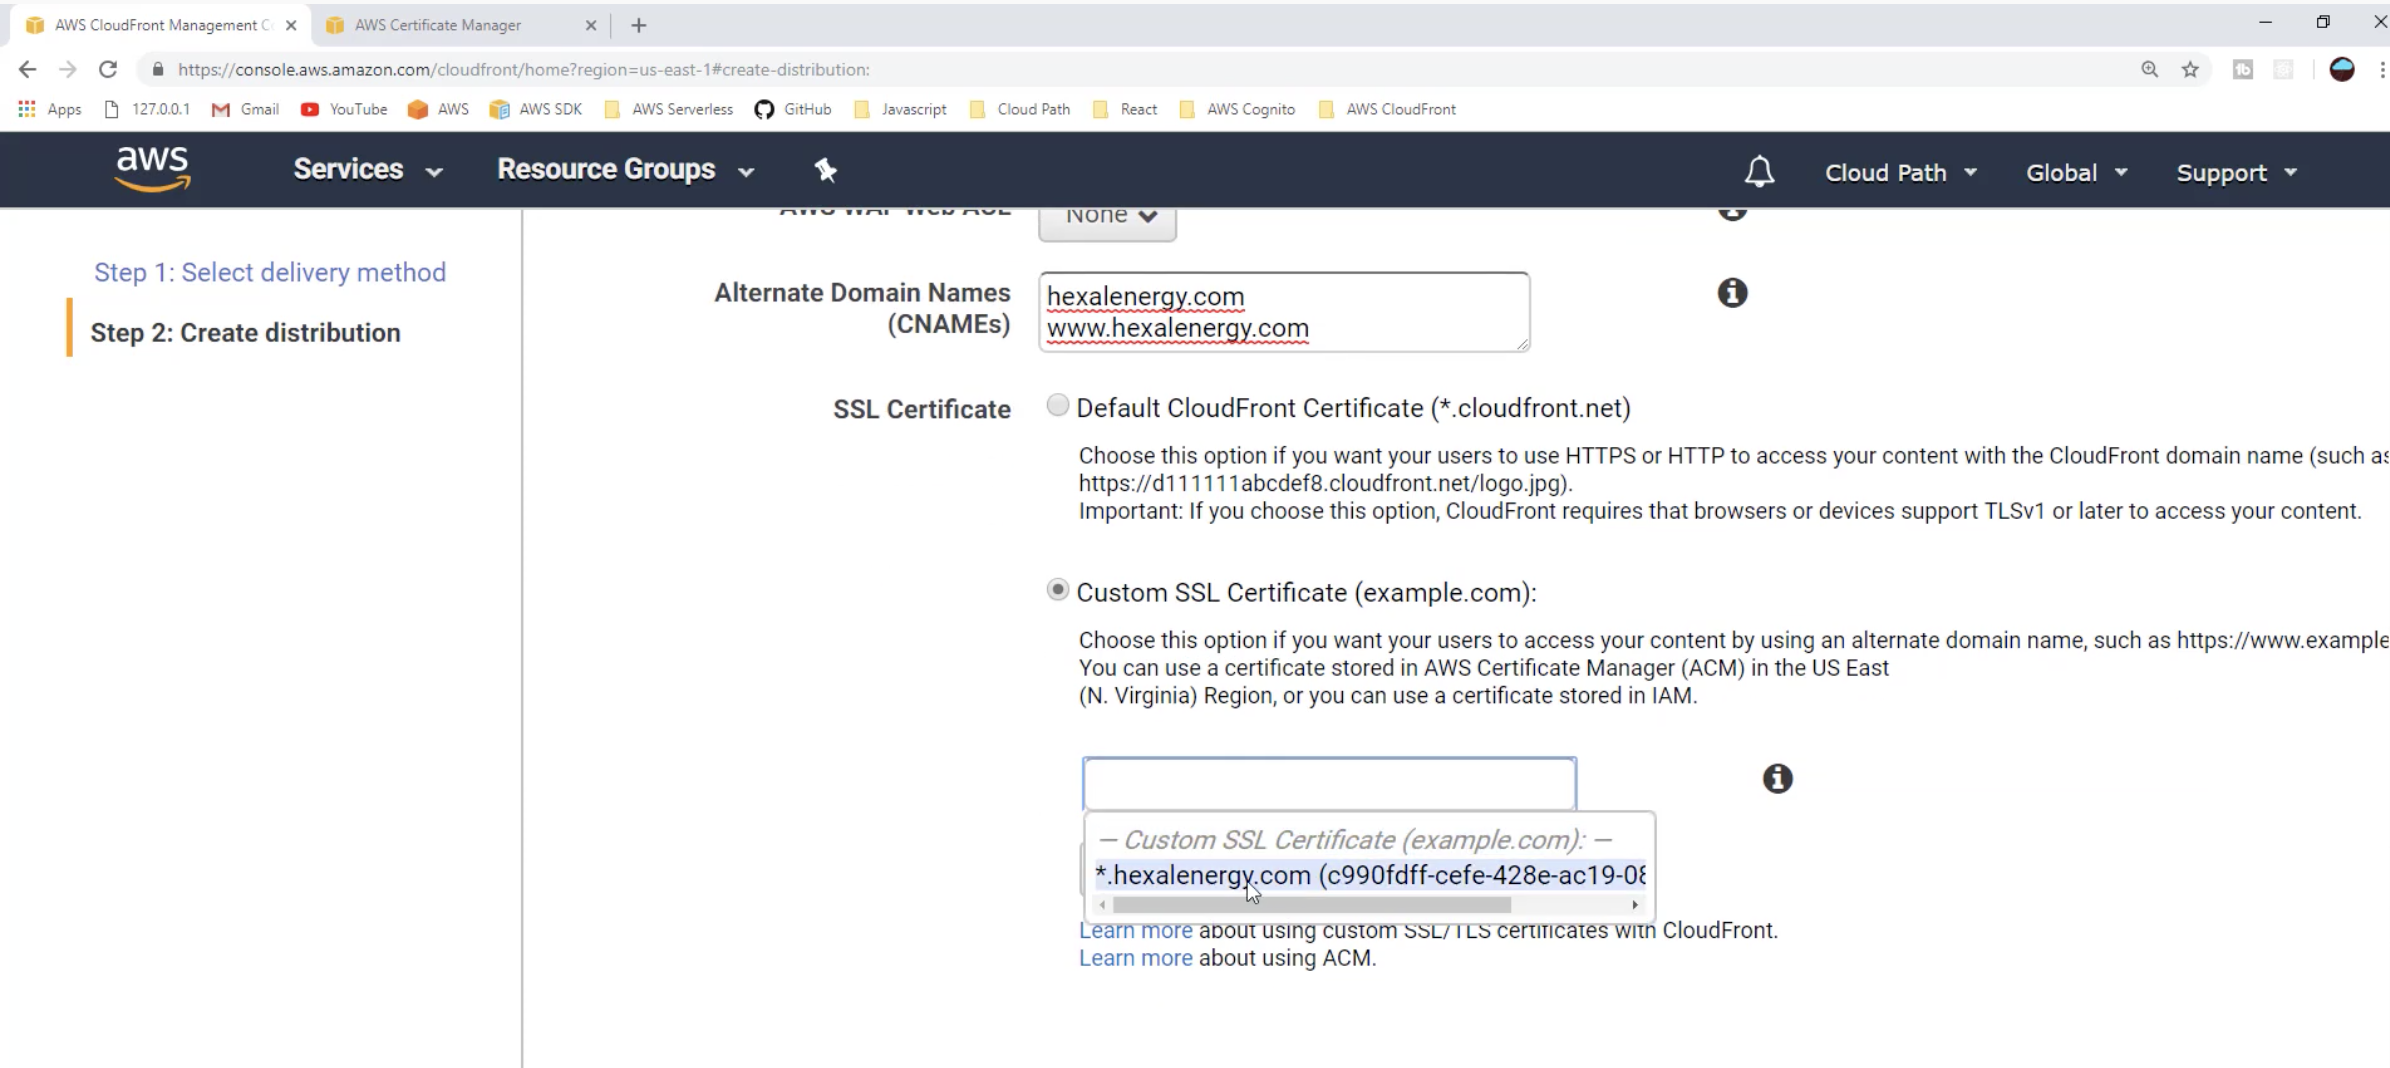2390x1068 pixels.
Task: Open the GitHub bookmark
Action: (x=793, y=109)
